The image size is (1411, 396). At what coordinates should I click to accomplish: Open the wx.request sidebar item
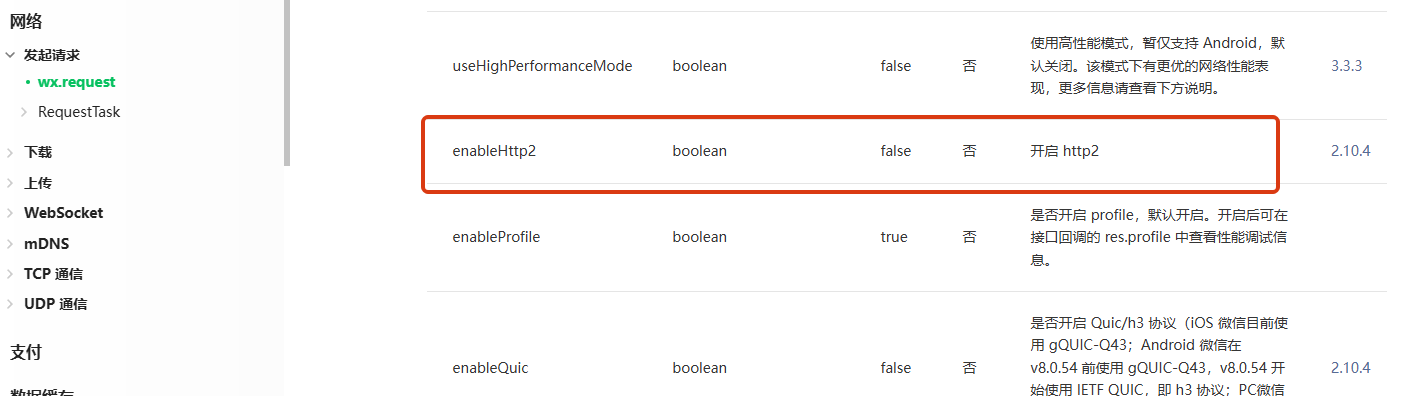(77, 82)
